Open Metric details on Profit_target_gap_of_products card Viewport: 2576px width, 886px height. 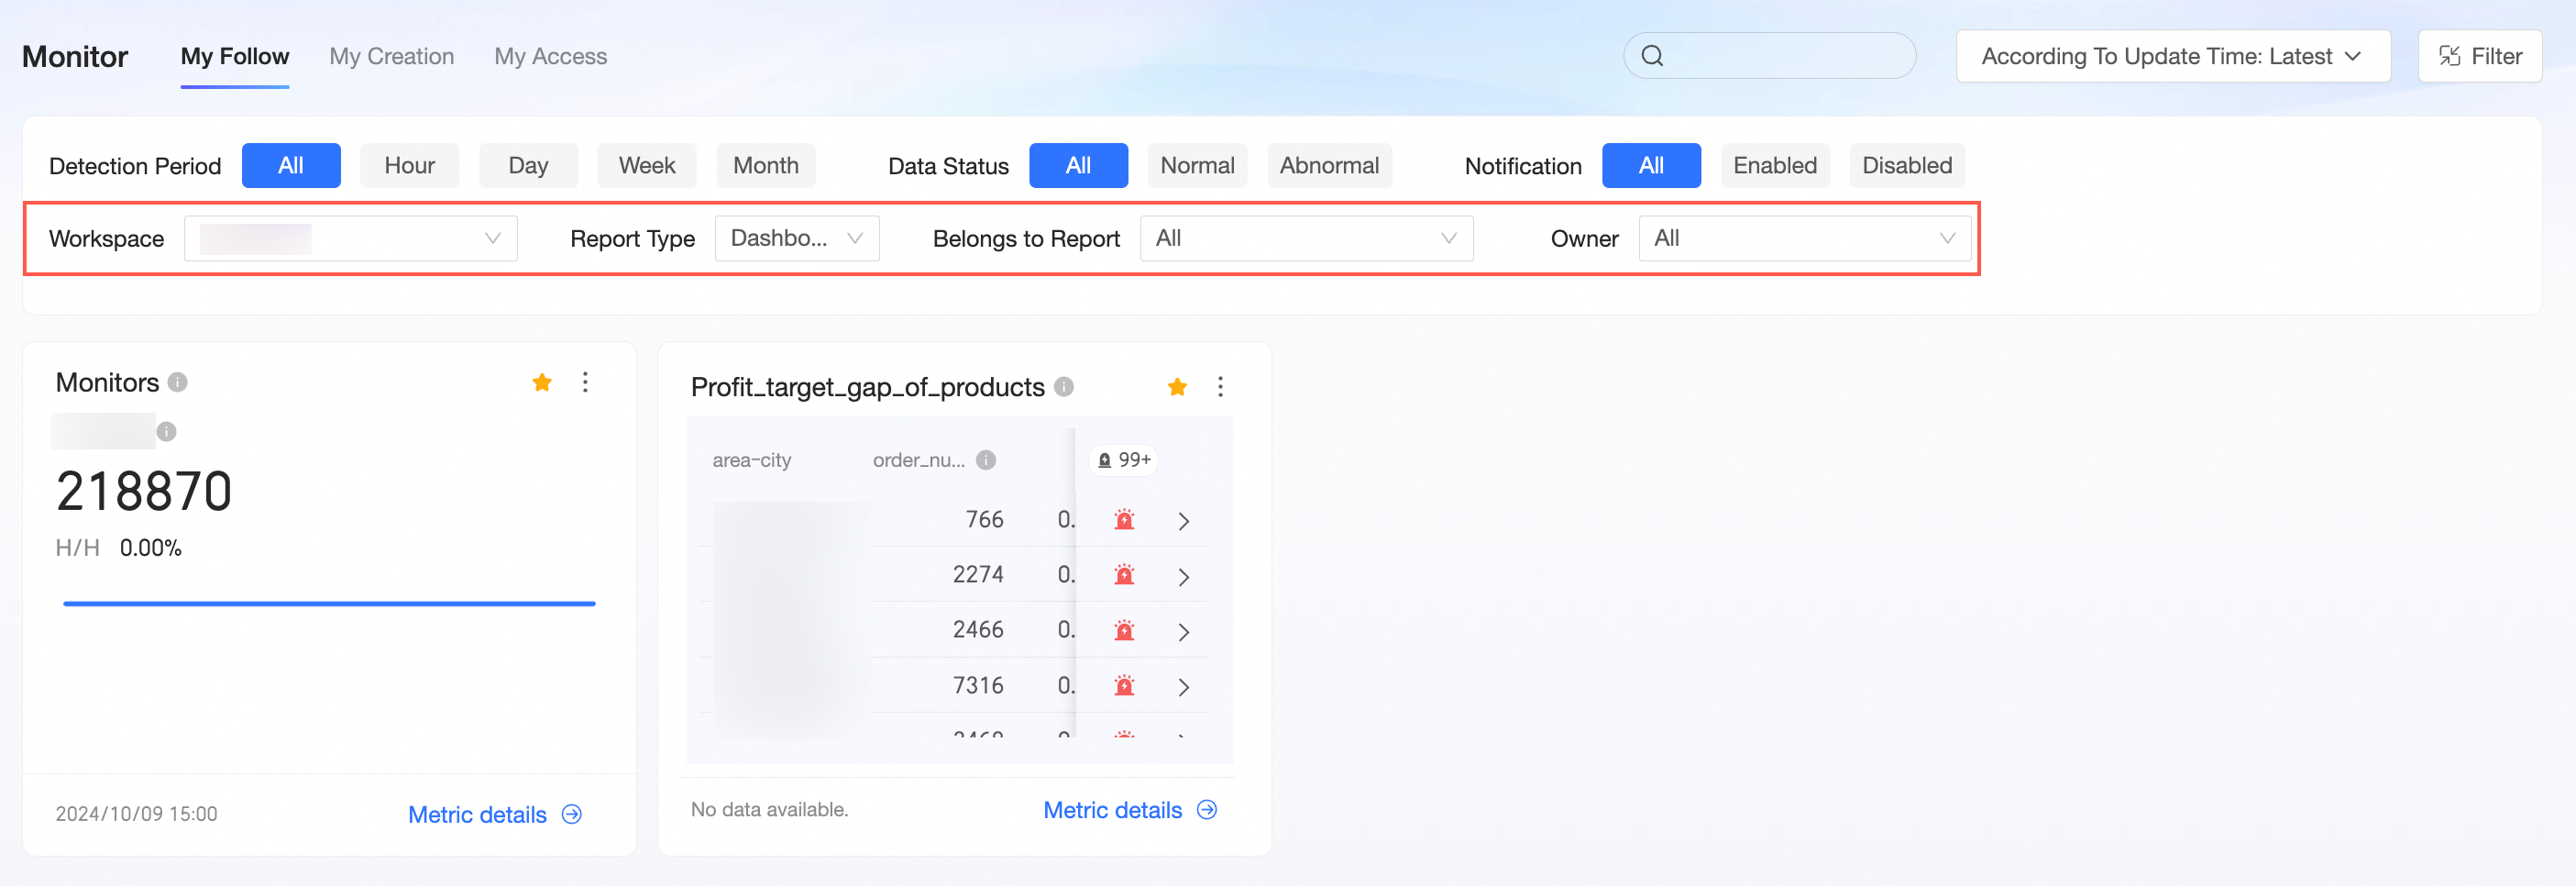pyautogui.click(x=1112, y=809)
